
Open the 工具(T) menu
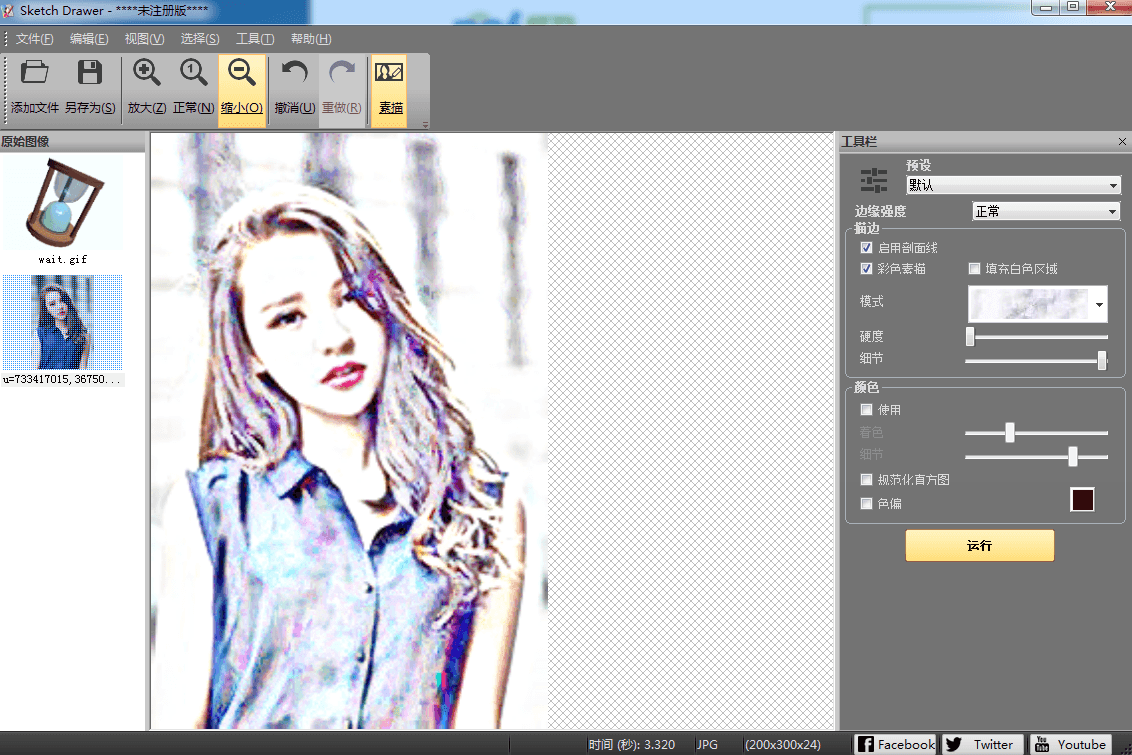click(255, 39)
